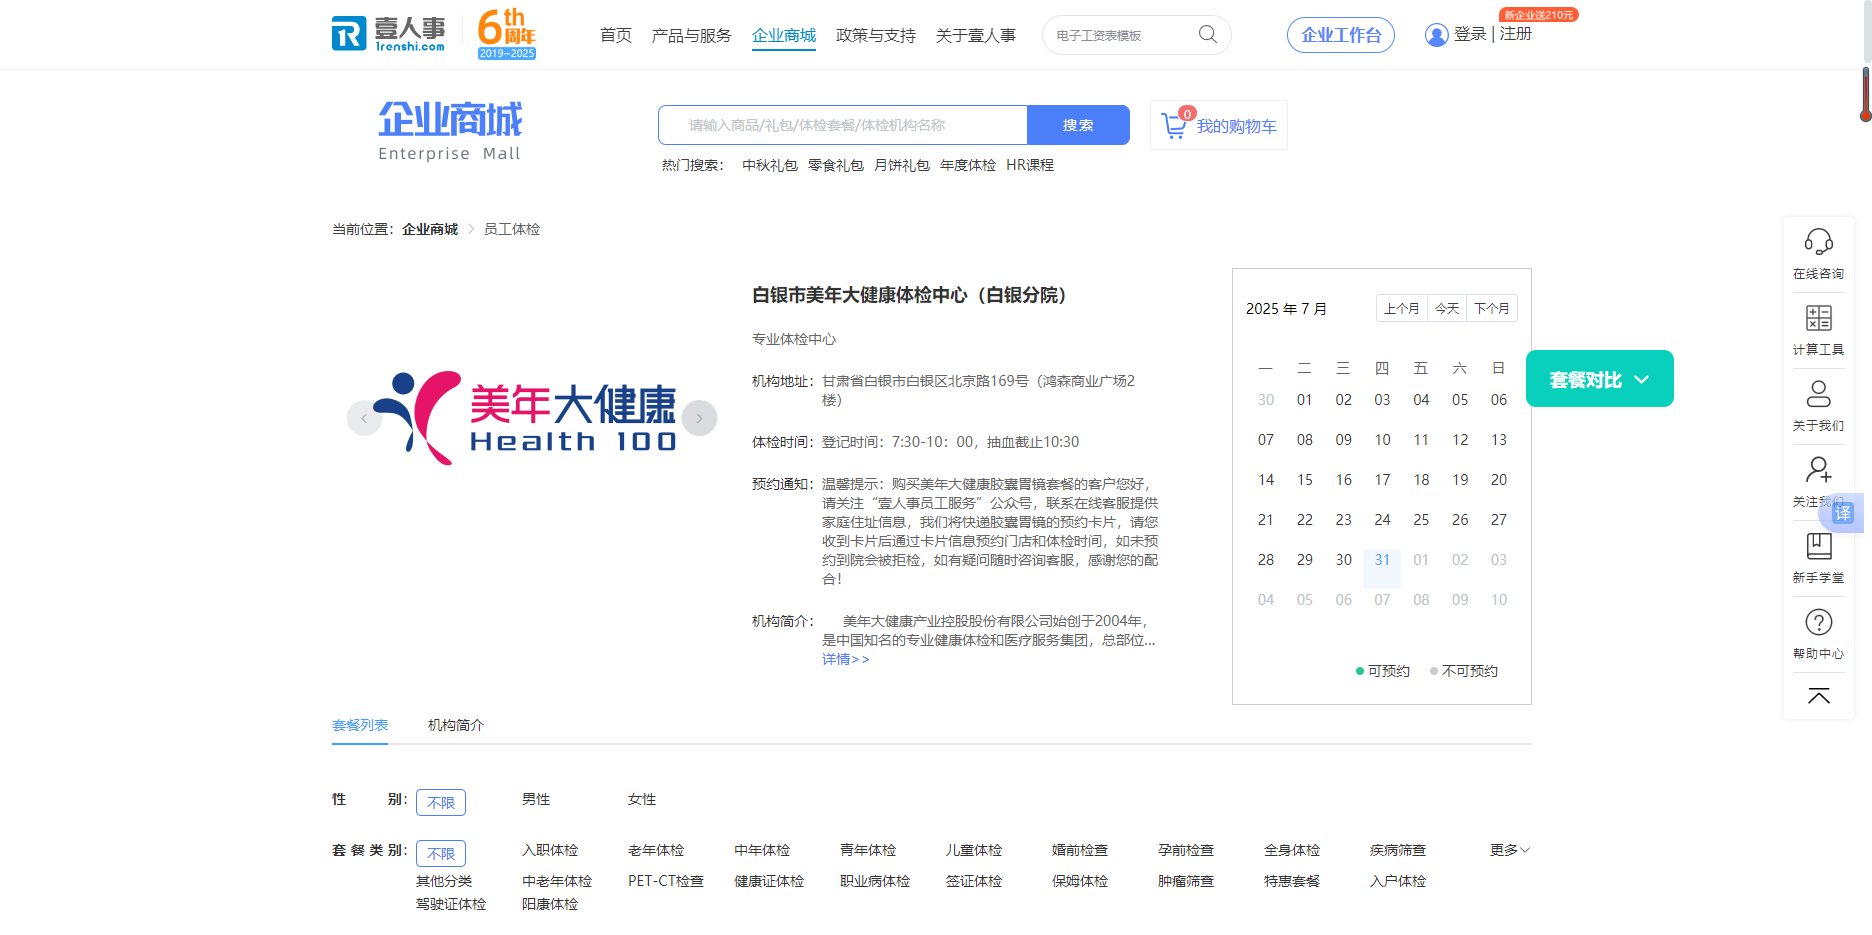Open 关于壹人事 navigation menu

coord(976,35)
